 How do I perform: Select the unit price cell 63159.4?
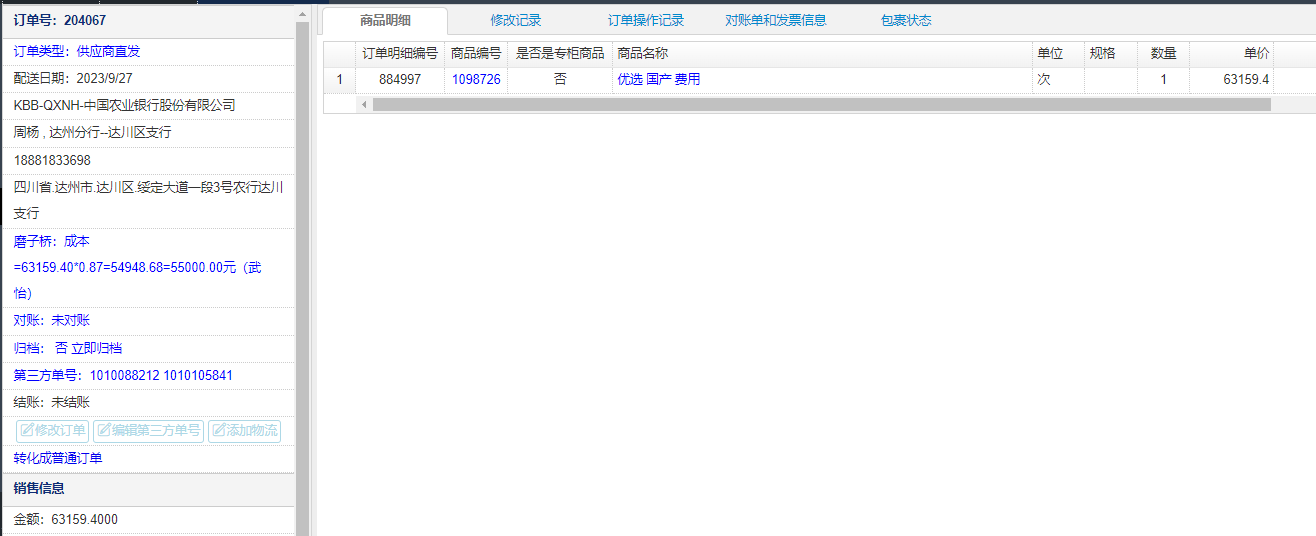[x=1231, y=79]
